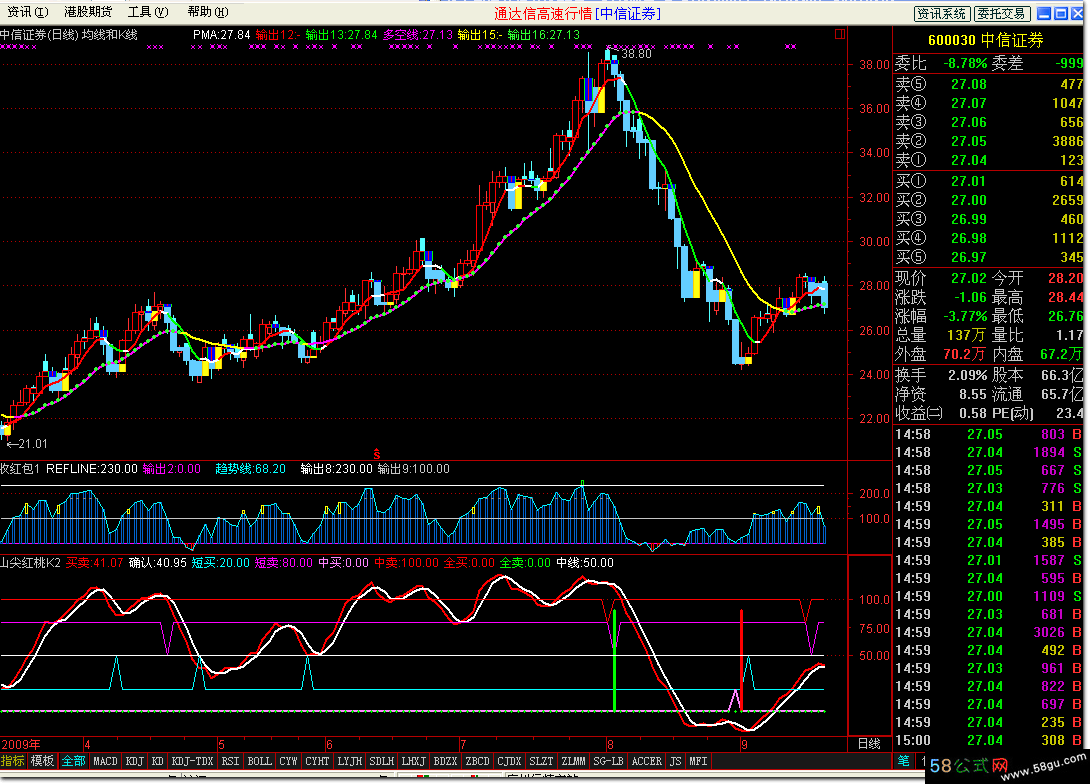This screenshot has width=1090, height=784.
Task: Click the 短买:20.00 value label
Action: click(x=220, y=562)
